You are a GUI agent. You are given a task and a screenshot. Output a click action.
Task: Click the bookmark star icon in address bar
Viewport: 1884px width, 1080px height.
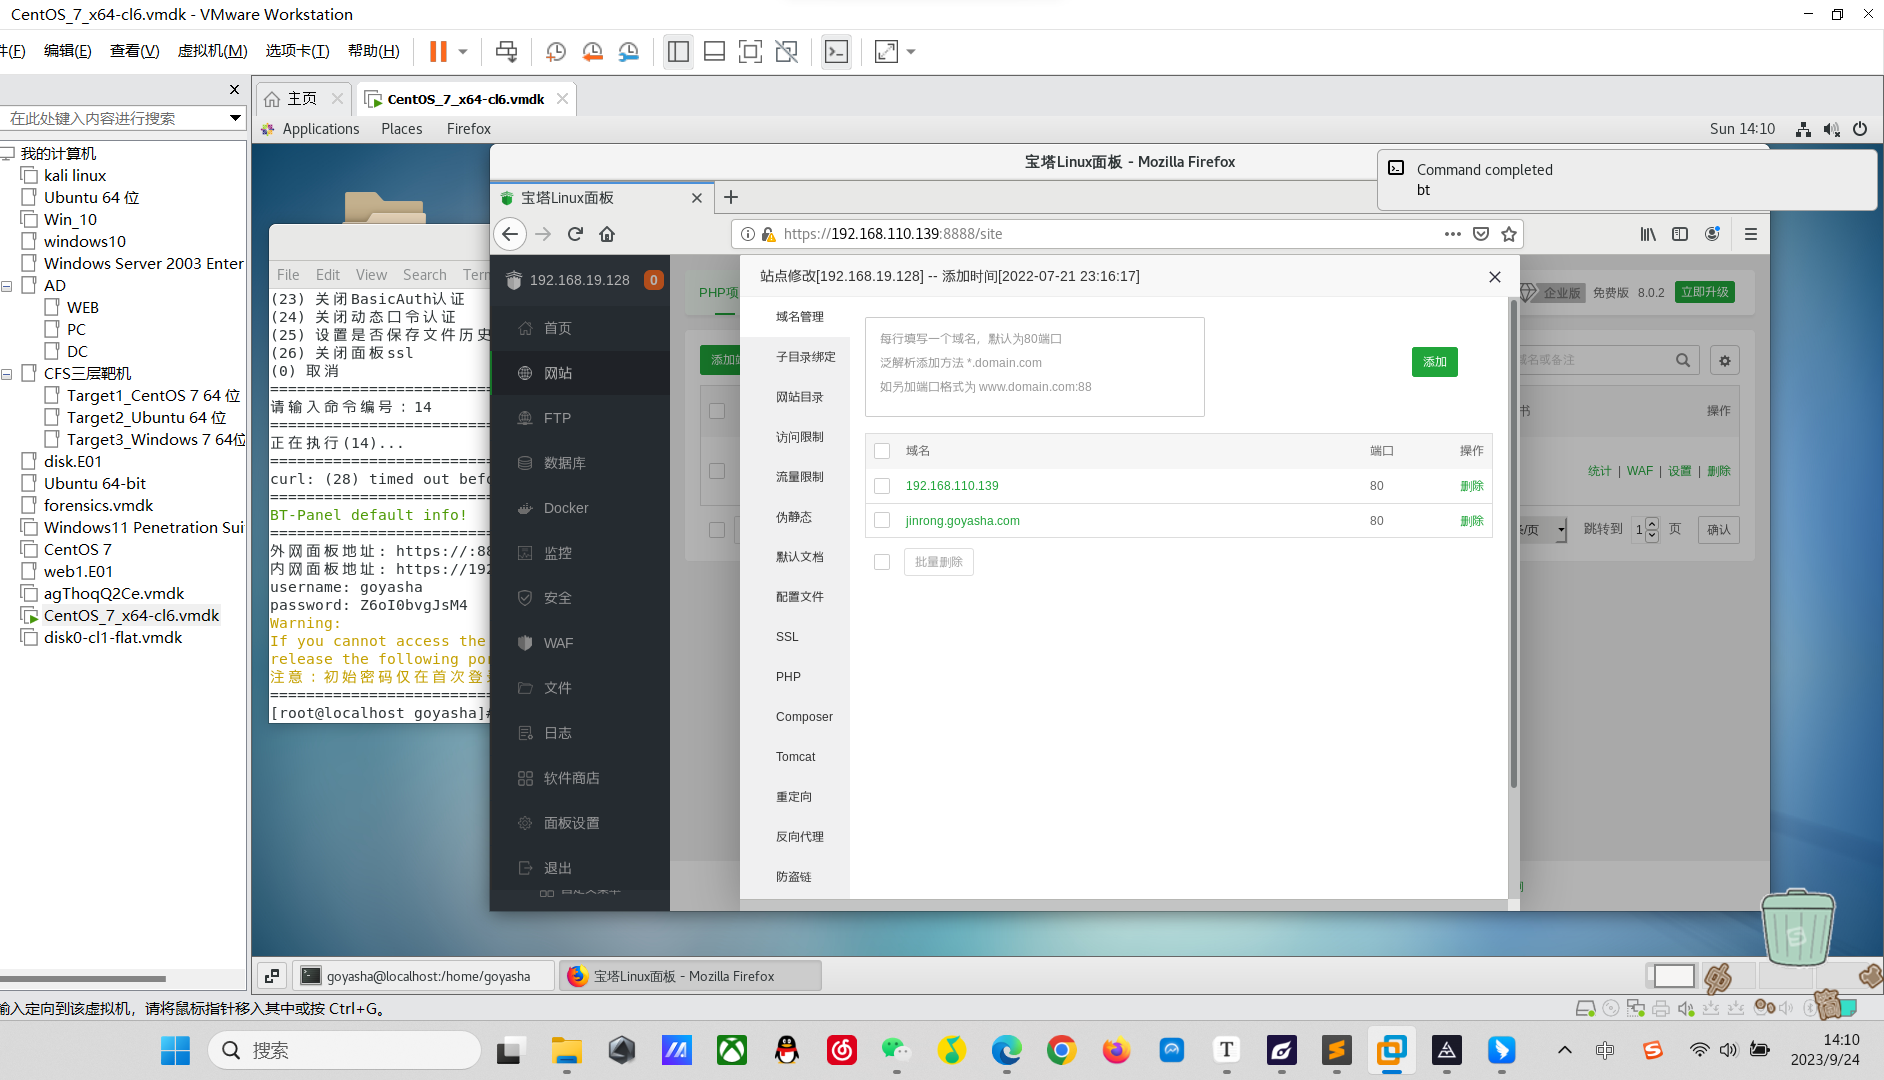pyautogui.click(x=1509, y=234)
